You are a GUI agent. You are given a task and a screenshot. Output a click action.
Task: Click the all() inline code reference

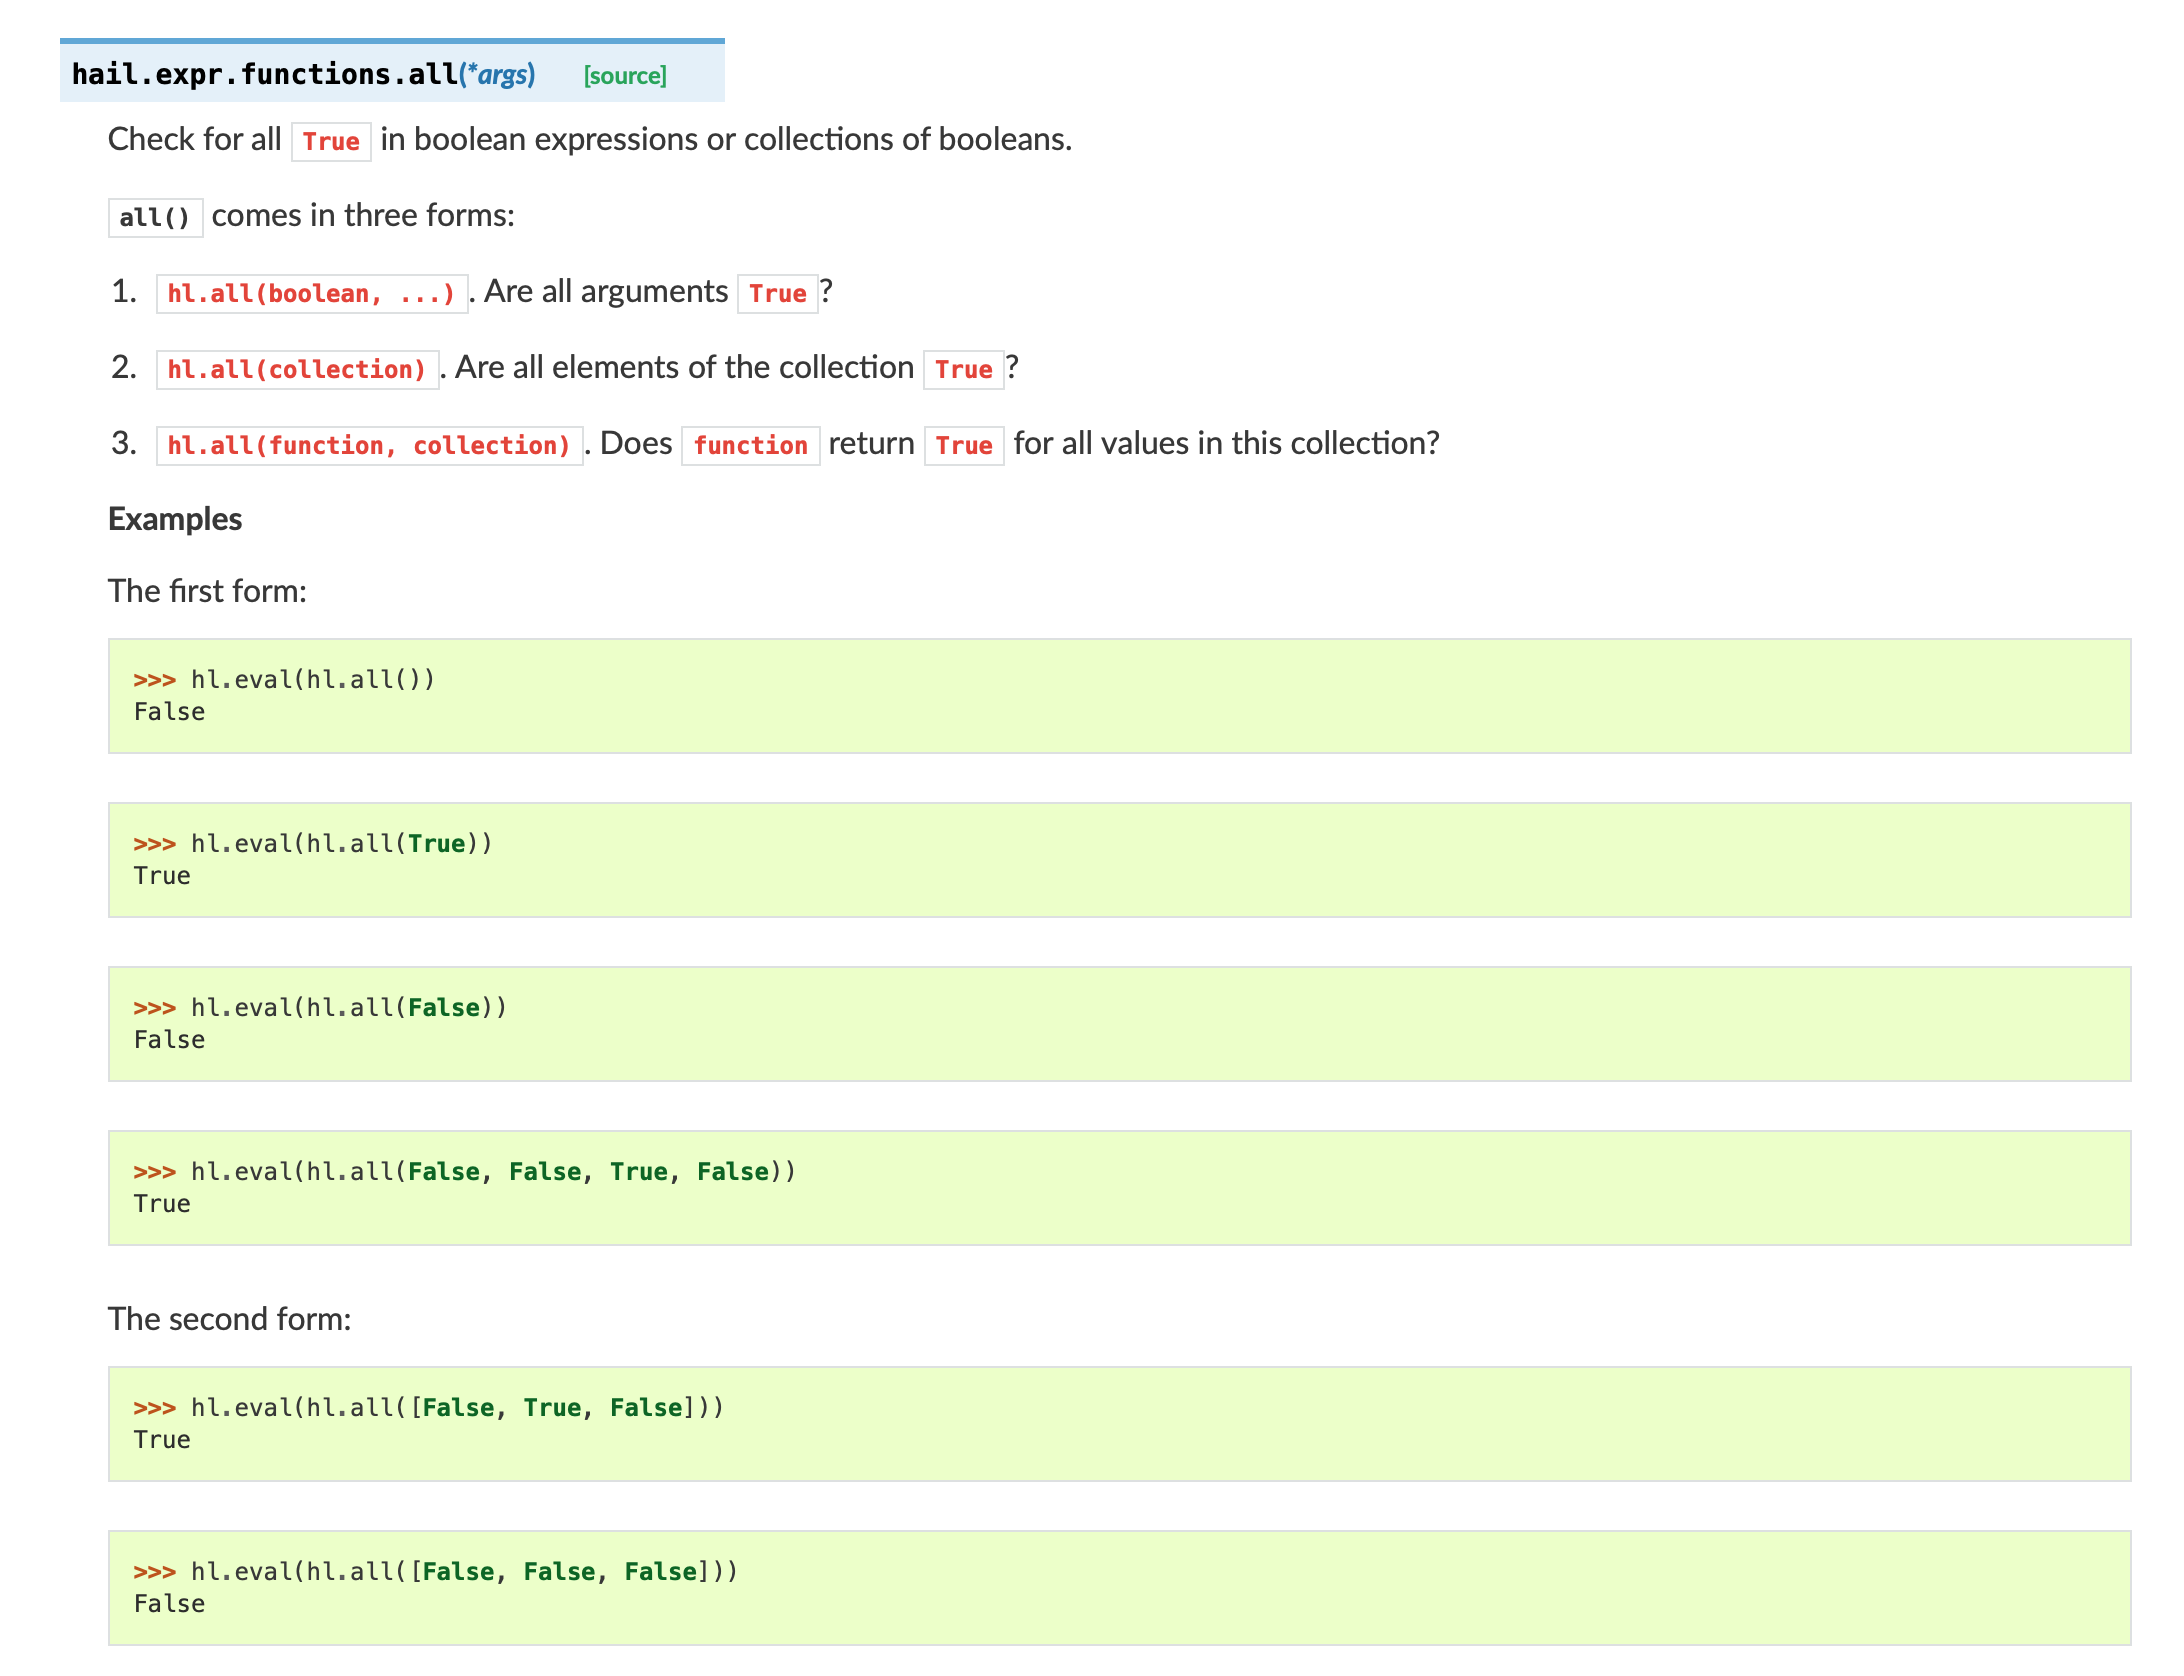click(155, 217)
